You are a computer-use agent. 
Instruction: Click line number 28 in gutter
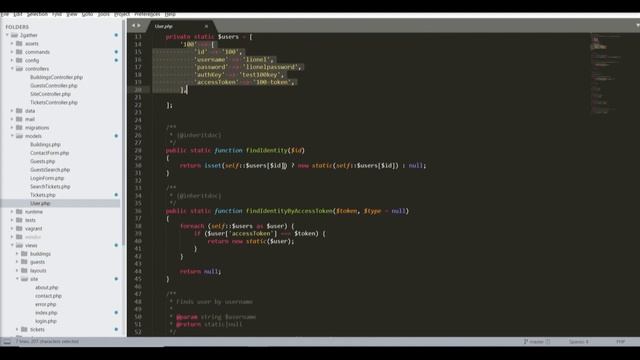pyautogui.click(x=138, y=150)
